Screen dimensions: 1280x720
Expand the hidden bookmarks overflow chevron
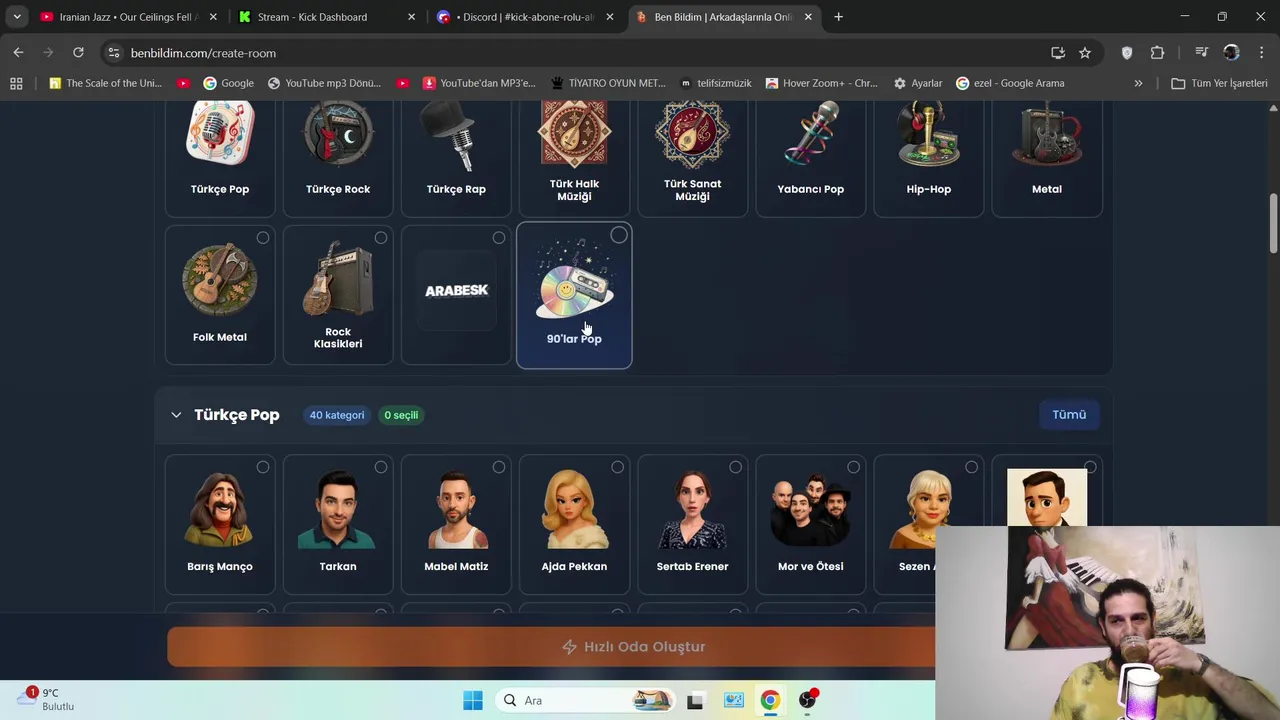(1138, 83)
